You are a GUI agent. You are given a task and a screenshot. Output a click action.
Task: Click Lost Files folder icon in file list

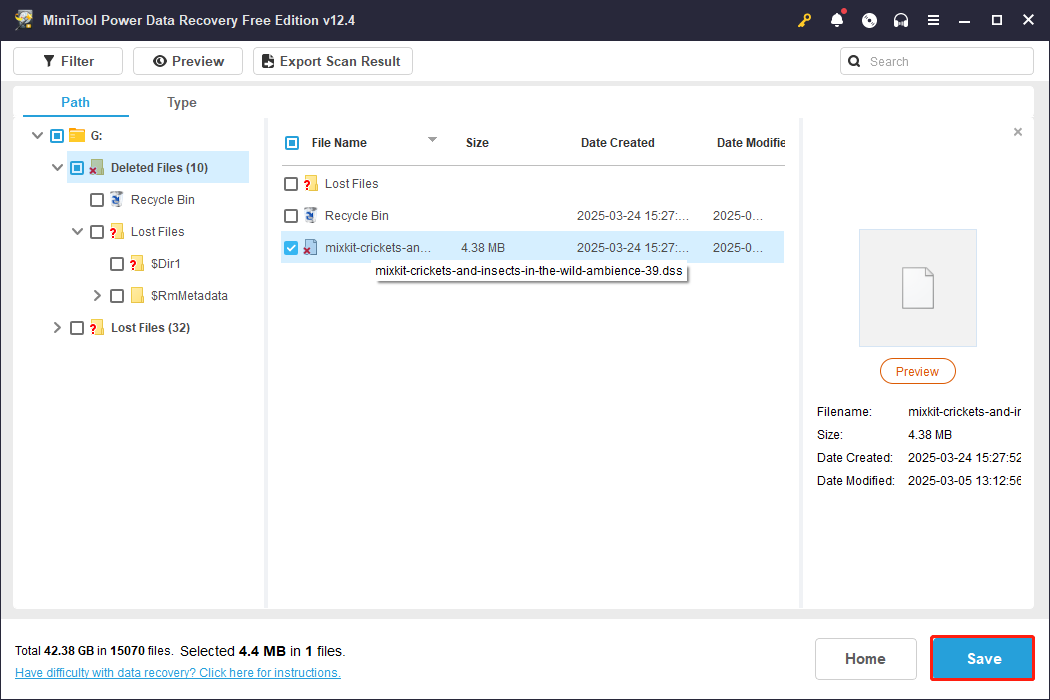310,184
